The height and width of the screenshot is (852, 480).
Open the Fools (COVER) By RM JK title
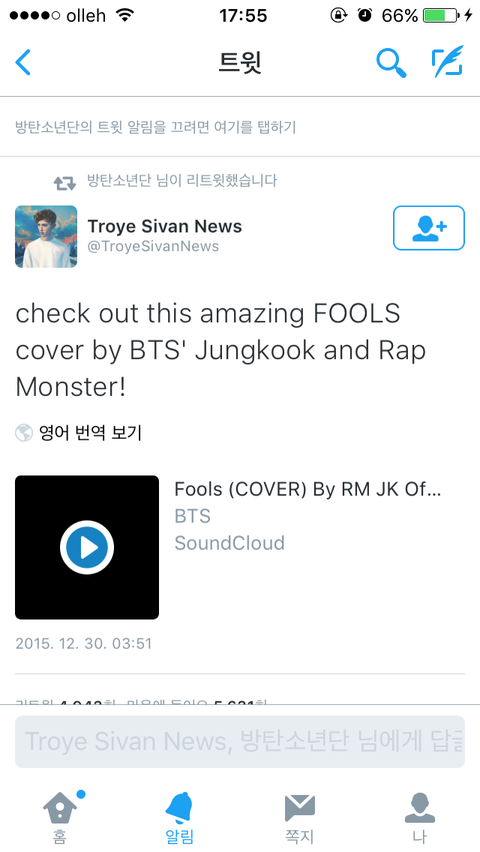click(x=307, y=490)
